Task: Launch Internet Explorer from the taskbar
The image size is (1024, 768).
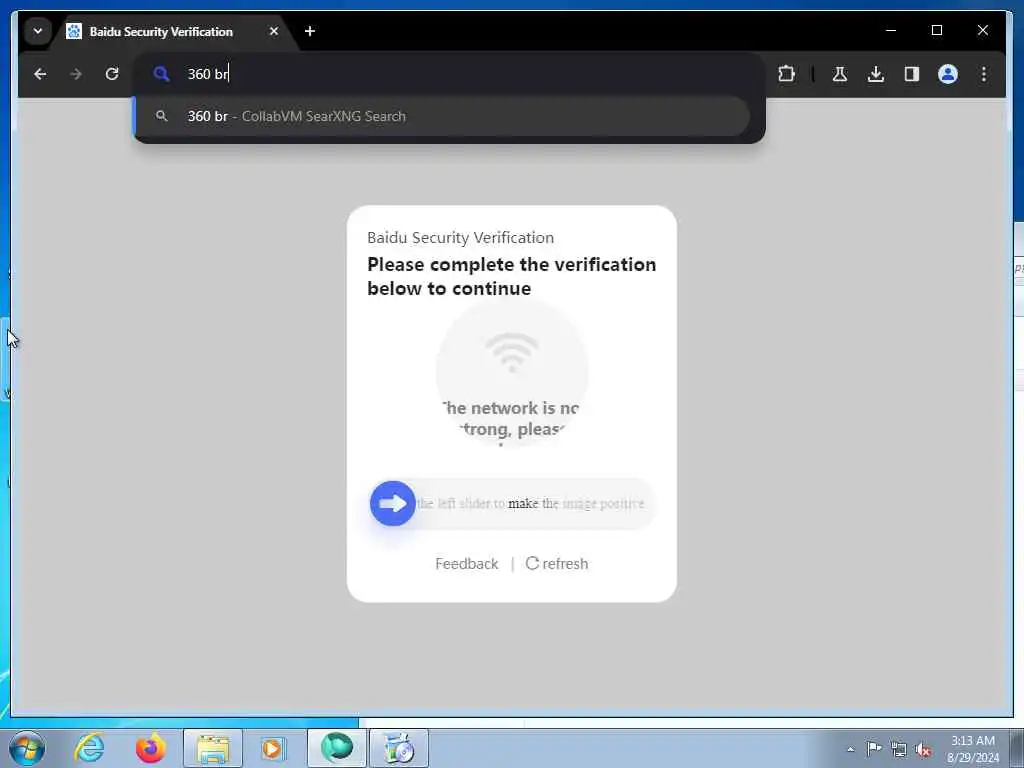Action: click(x=89, y=748)
